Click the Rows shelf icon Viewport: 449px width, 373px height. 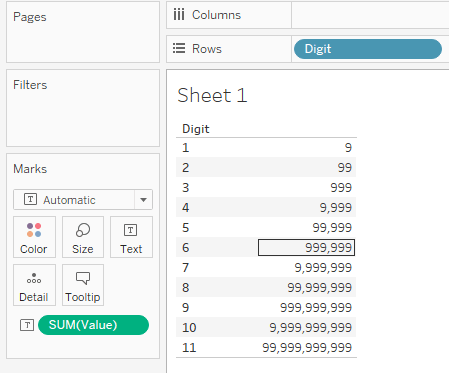pyautogui.click(x=179, y=48)
